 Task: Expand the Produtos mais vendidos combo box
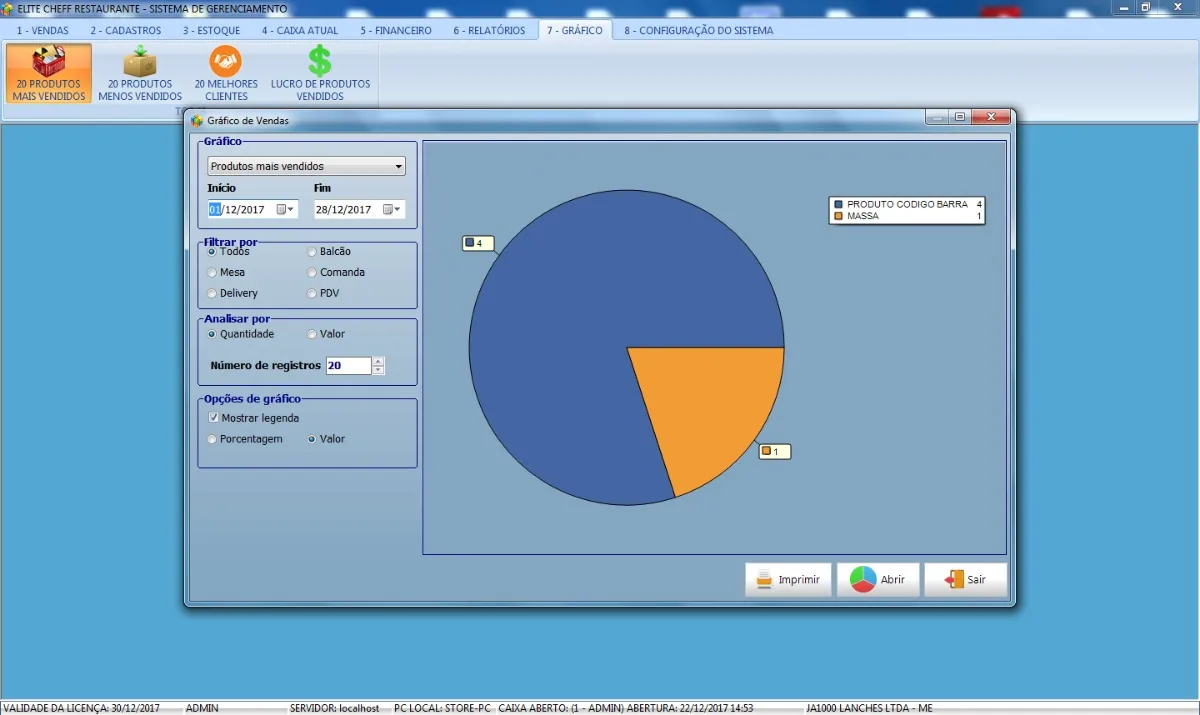(x=398, y=166)
